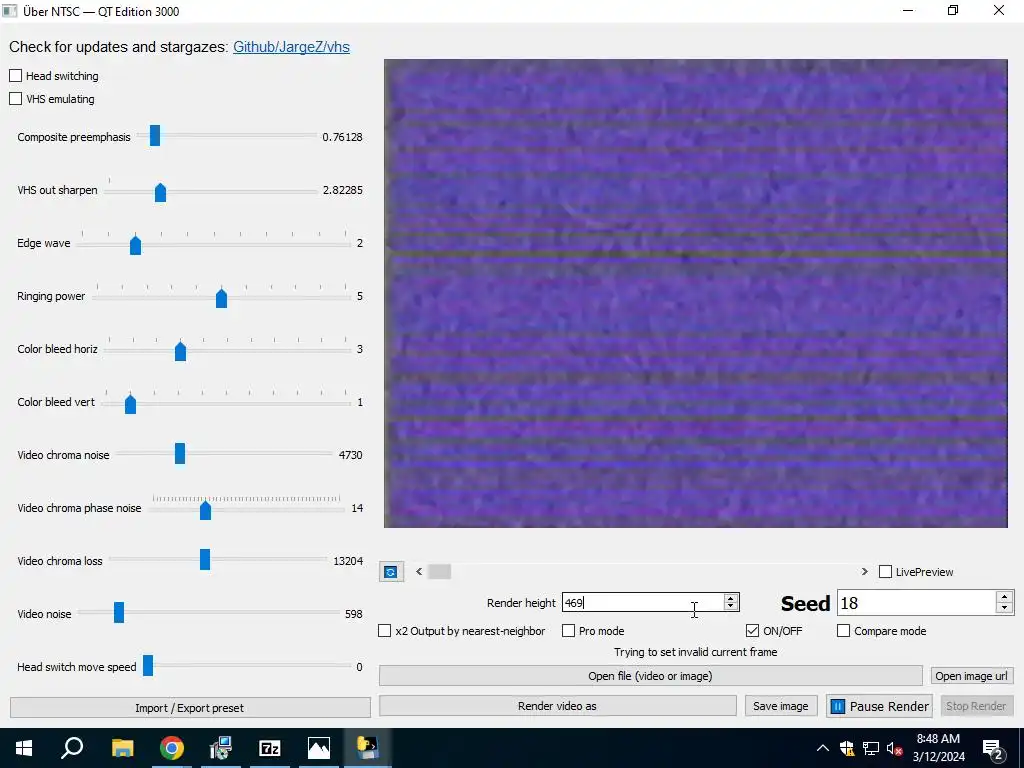Click the frame scrollbar left arrow
1024x768 pixels.
419,572
